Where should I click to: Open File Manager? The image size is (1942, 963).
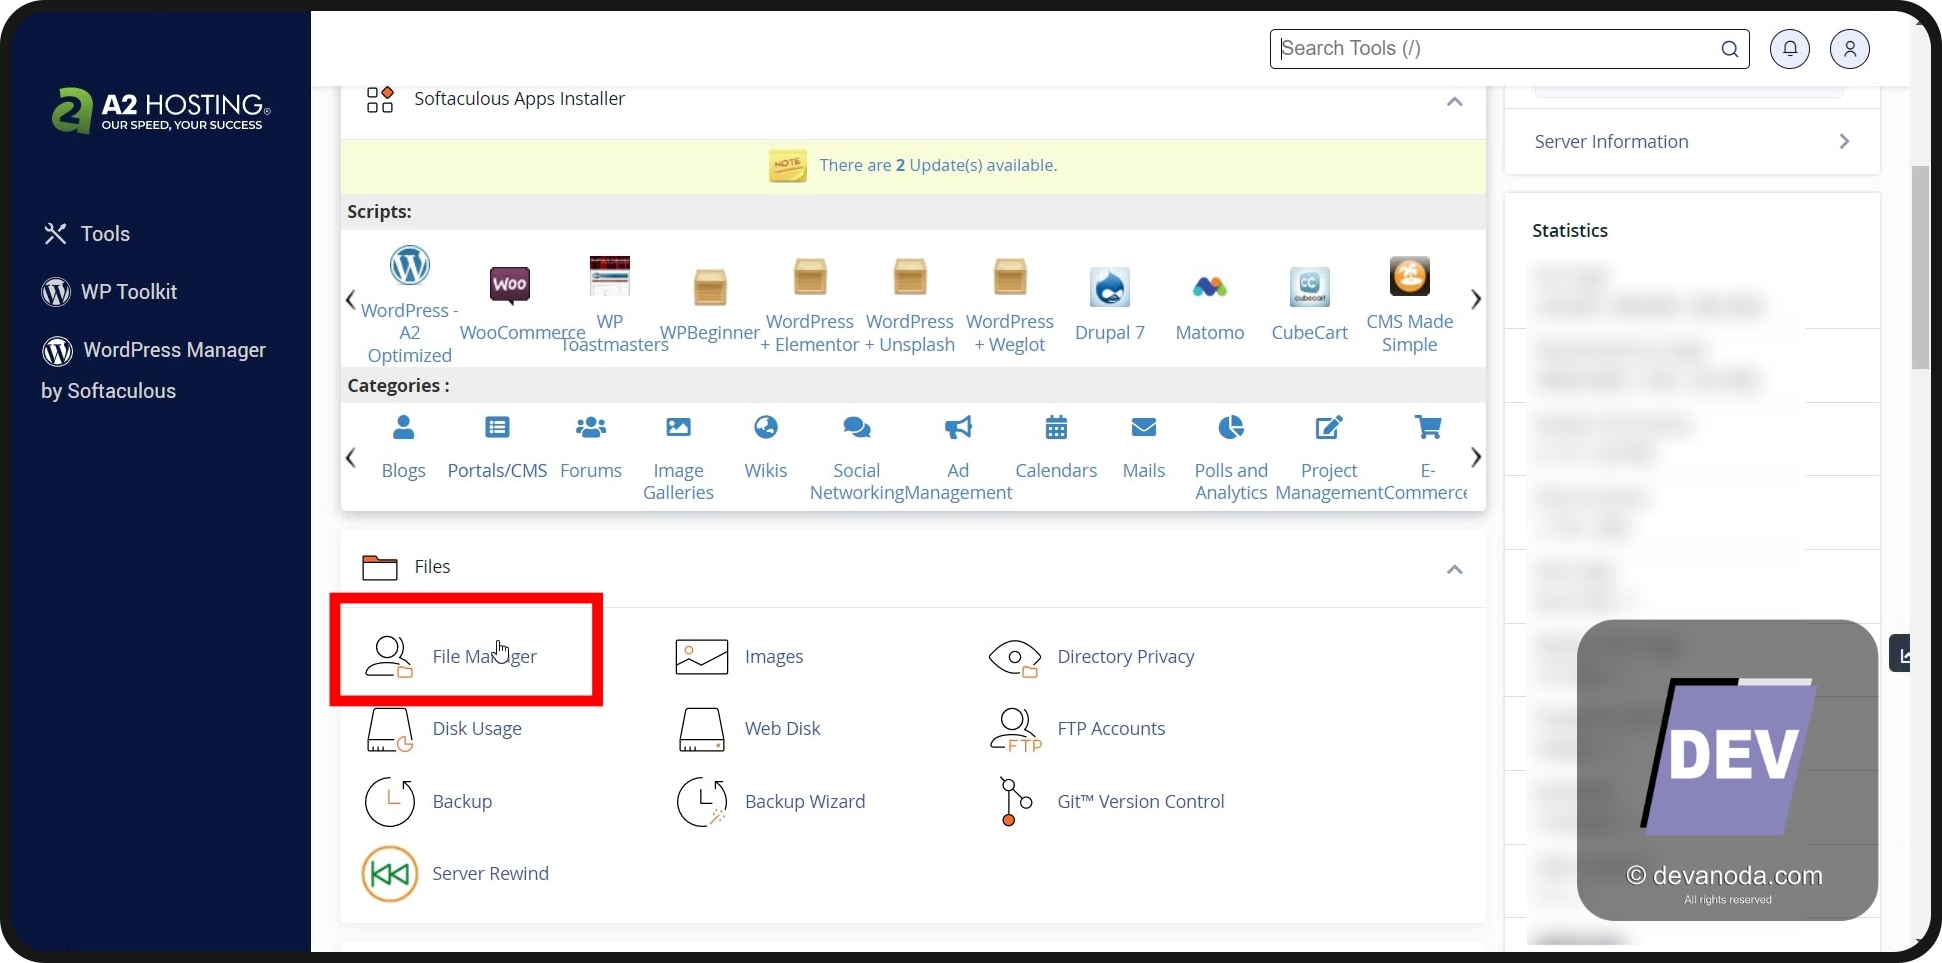tap(451, 656)
